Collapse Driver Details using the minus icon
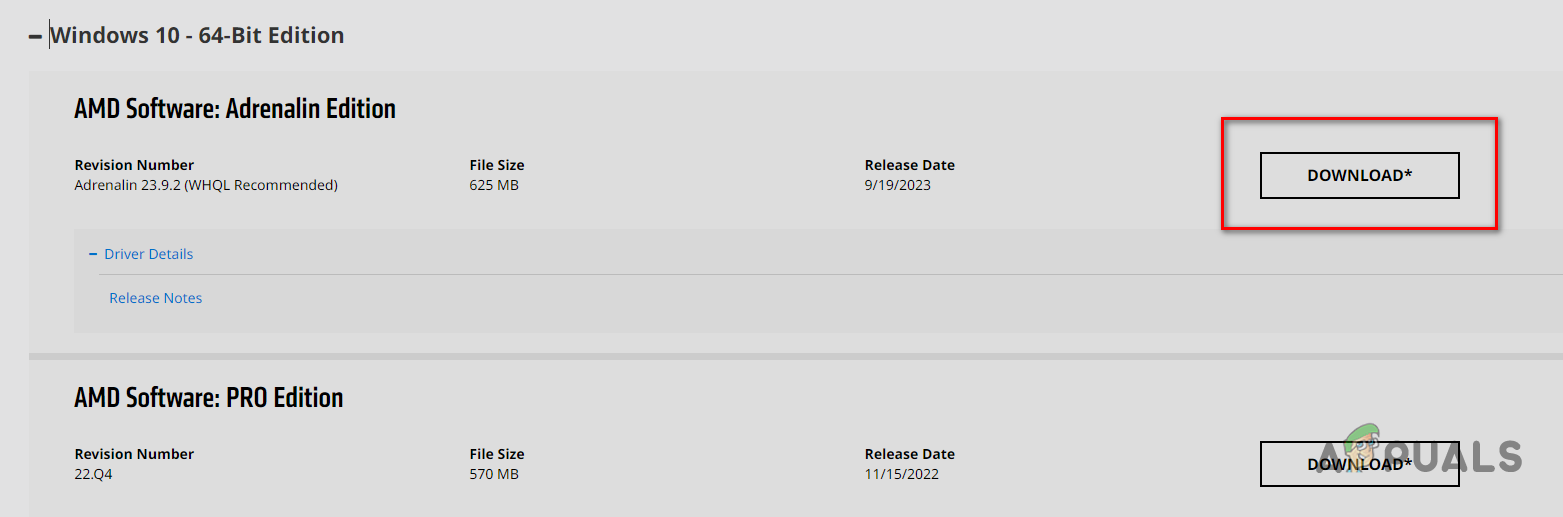 click(x=93, y=254)
